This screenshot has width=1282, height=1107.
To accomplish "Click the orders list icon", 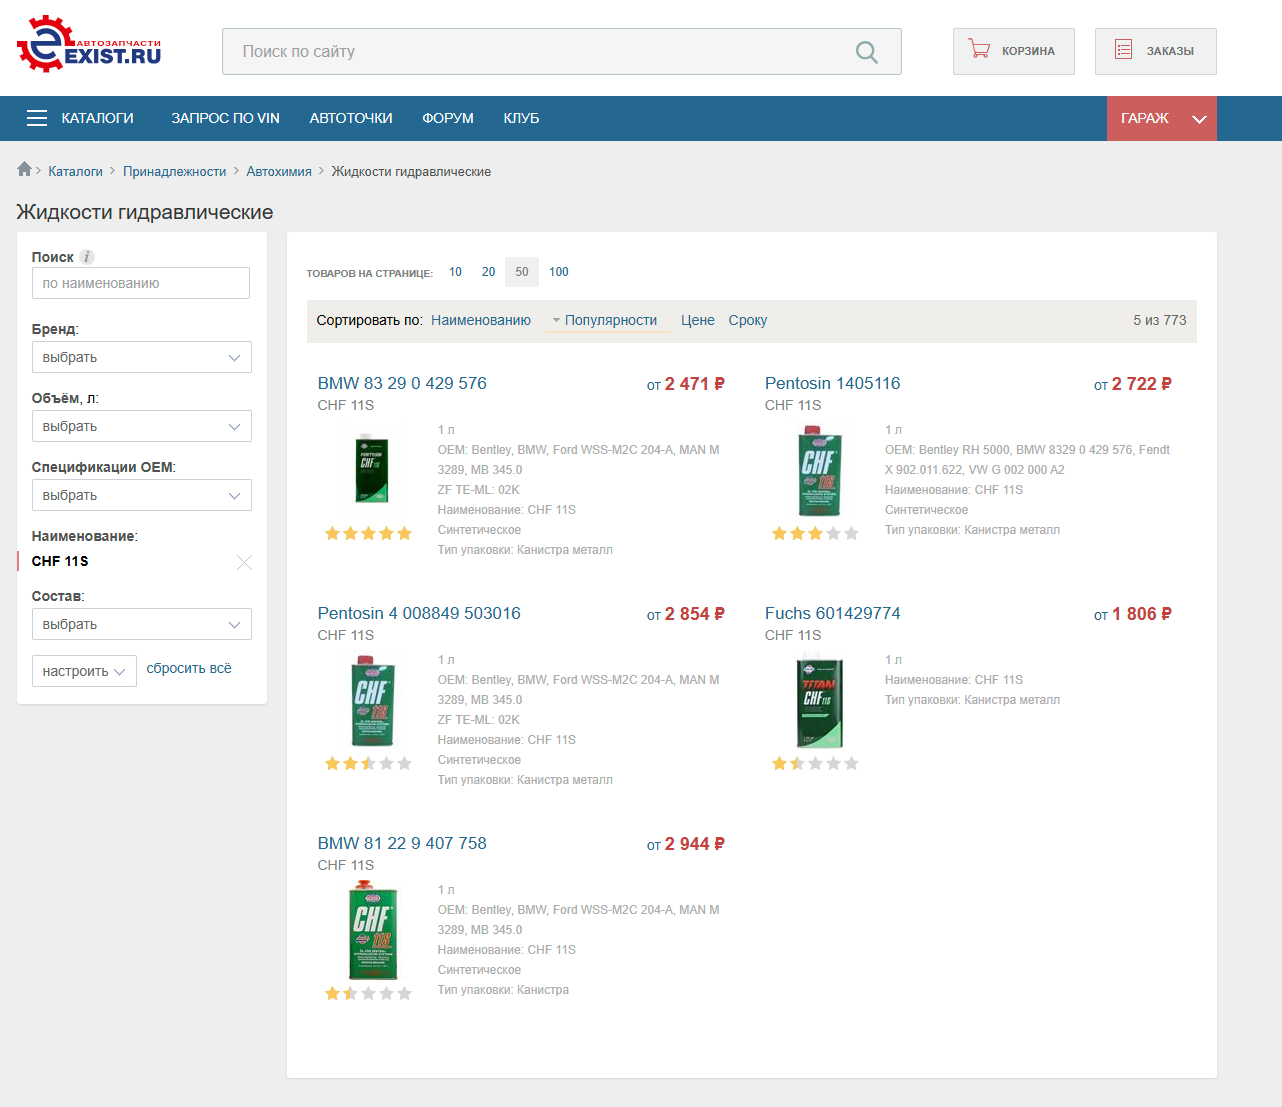I will 1124,50.
